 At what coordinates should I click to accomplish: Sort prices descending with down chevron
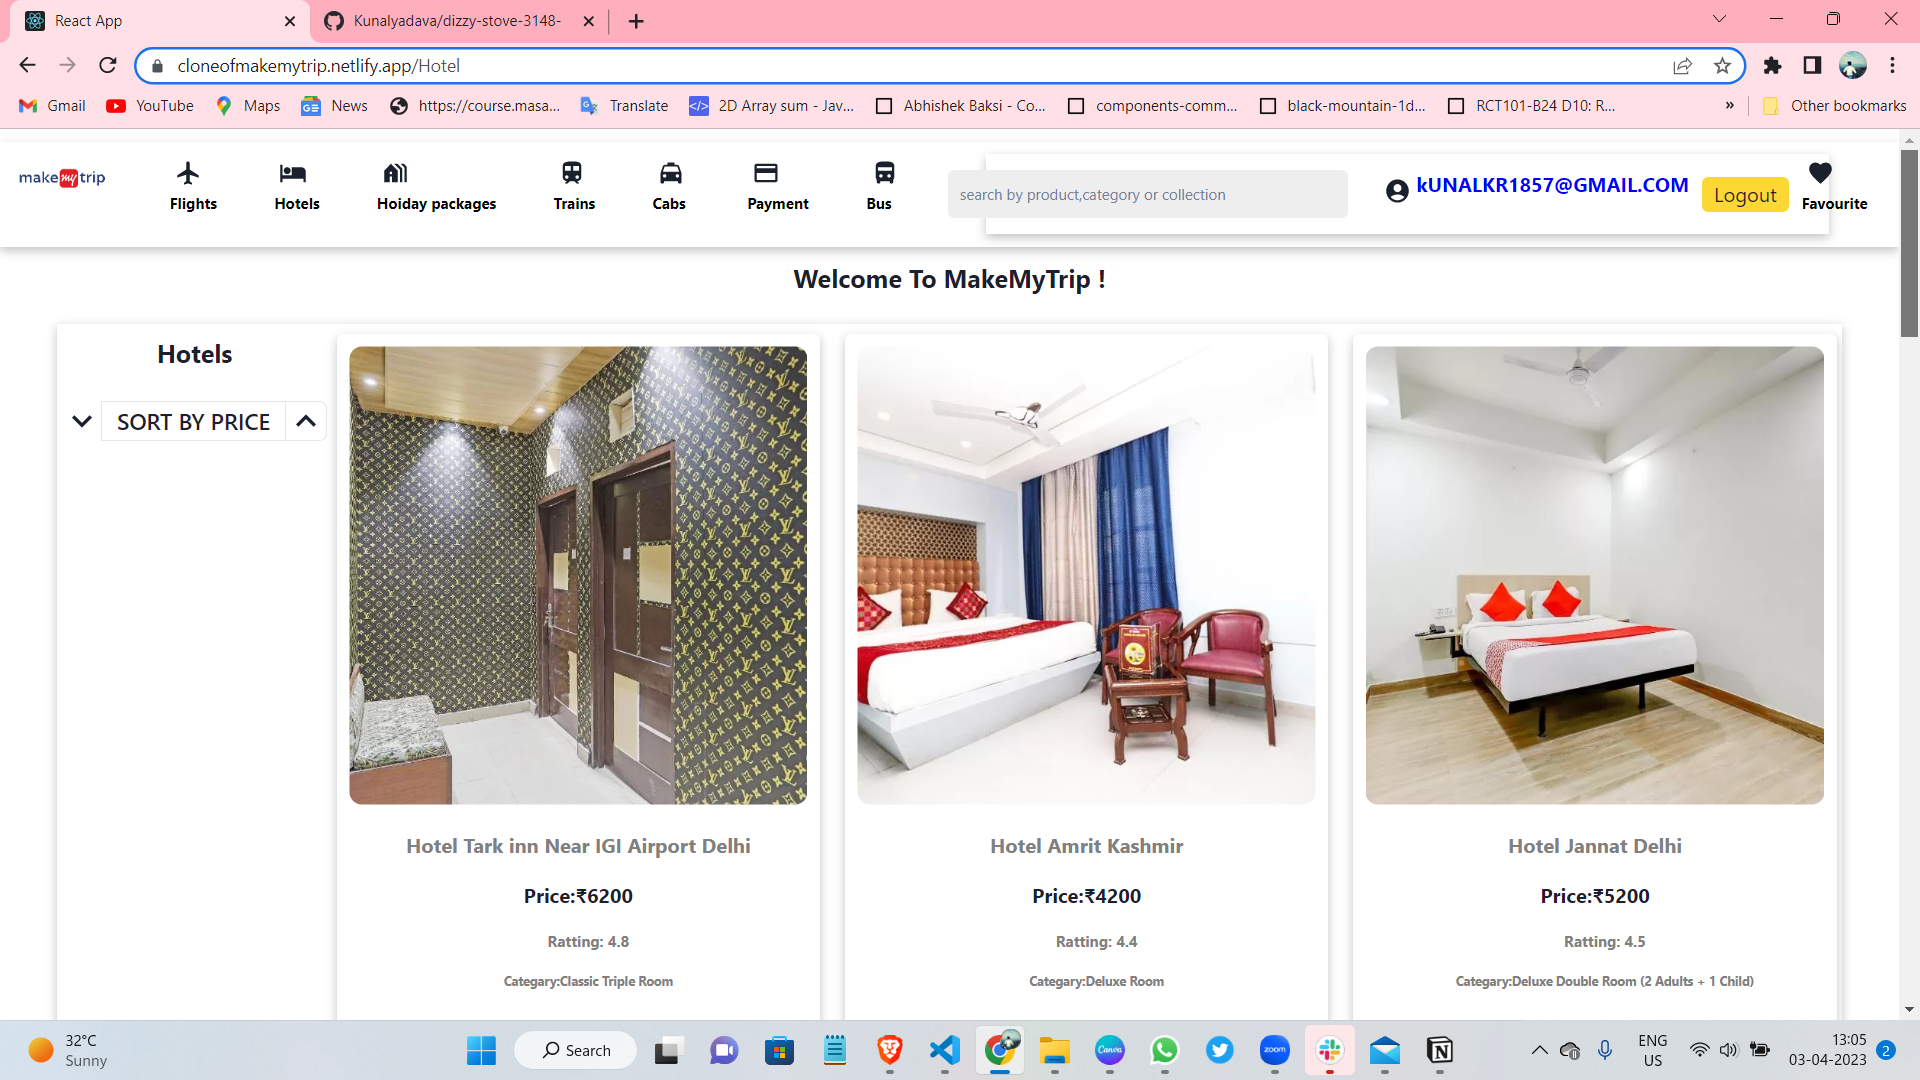[x=82, y=421]
